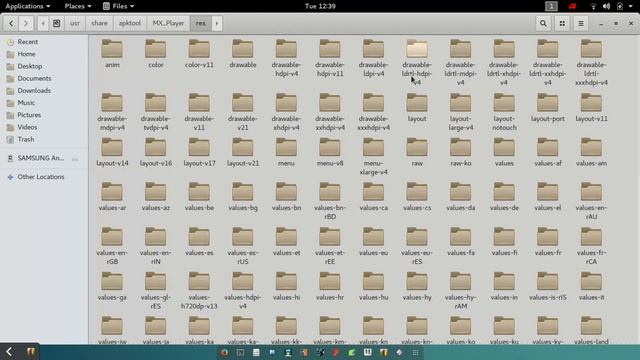The height and width of the screenshot is (360, 640).
Task: Eject the SAMSUNG device with its eject button
Action: pyautogui.click(x=75, y=159)
